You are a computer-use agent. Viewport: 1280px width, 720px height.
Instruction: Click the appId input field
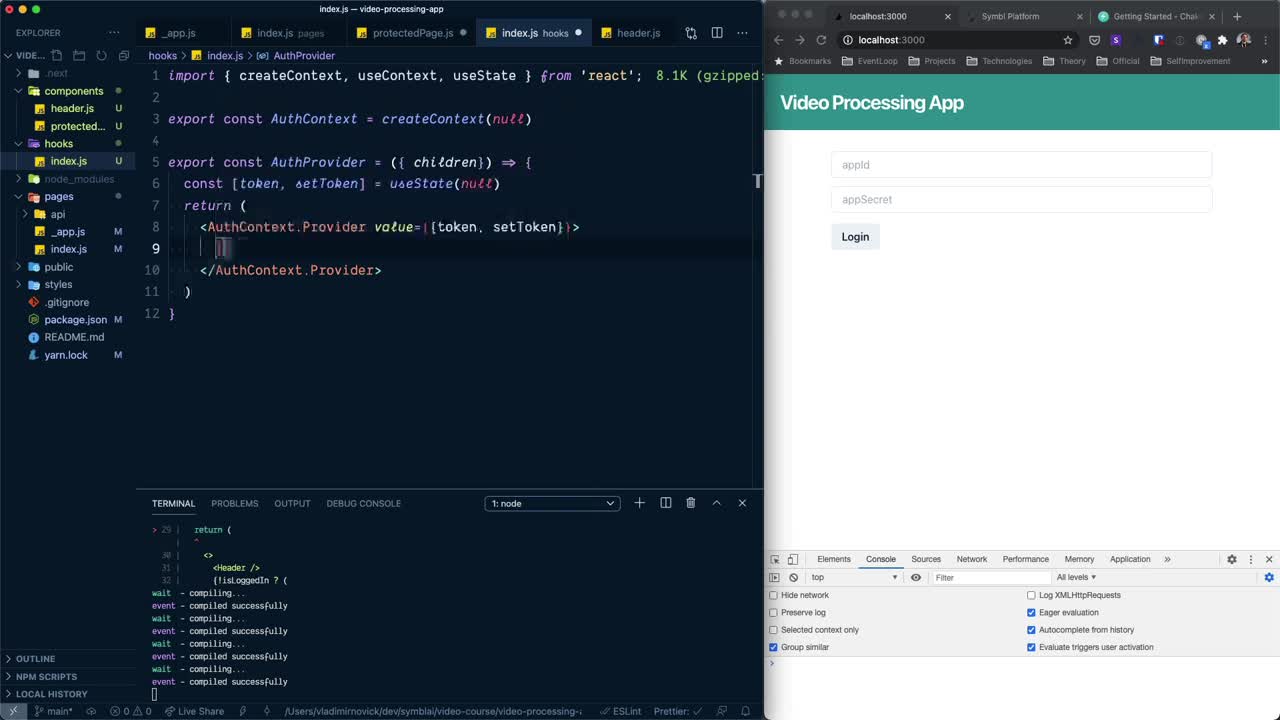tap(1021, 165)
